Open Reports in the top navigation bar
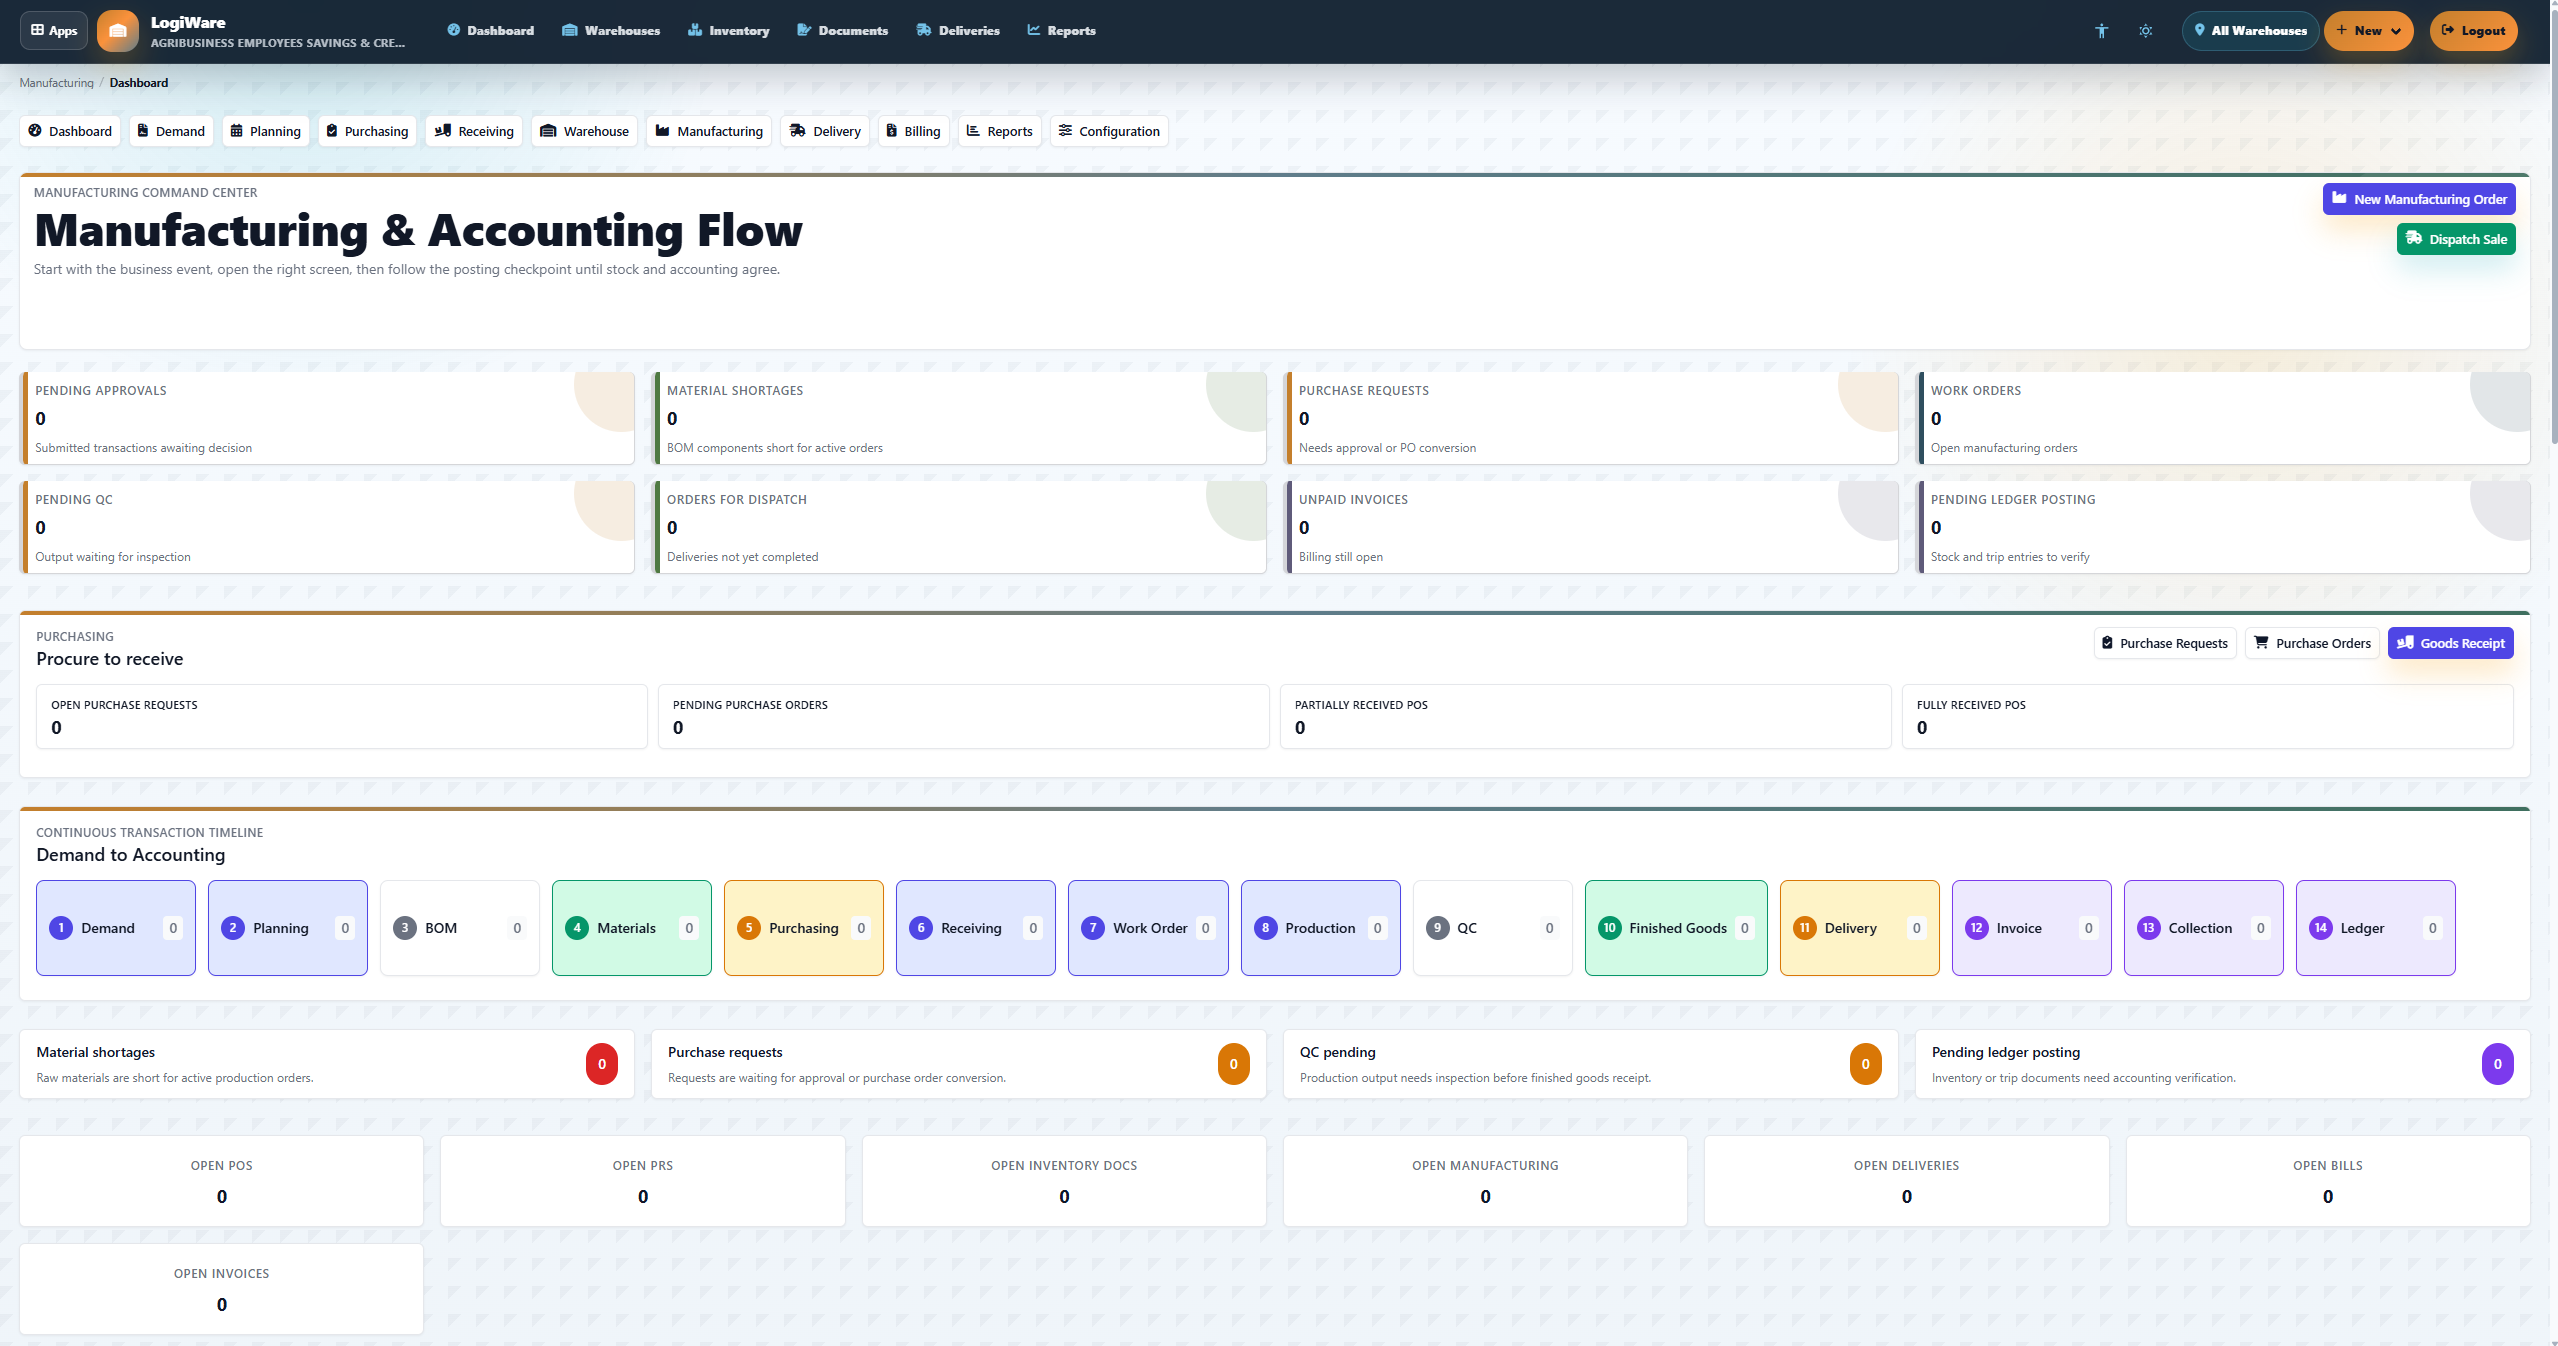This screenshot has height=1346, width=2558. [1061, 31]
